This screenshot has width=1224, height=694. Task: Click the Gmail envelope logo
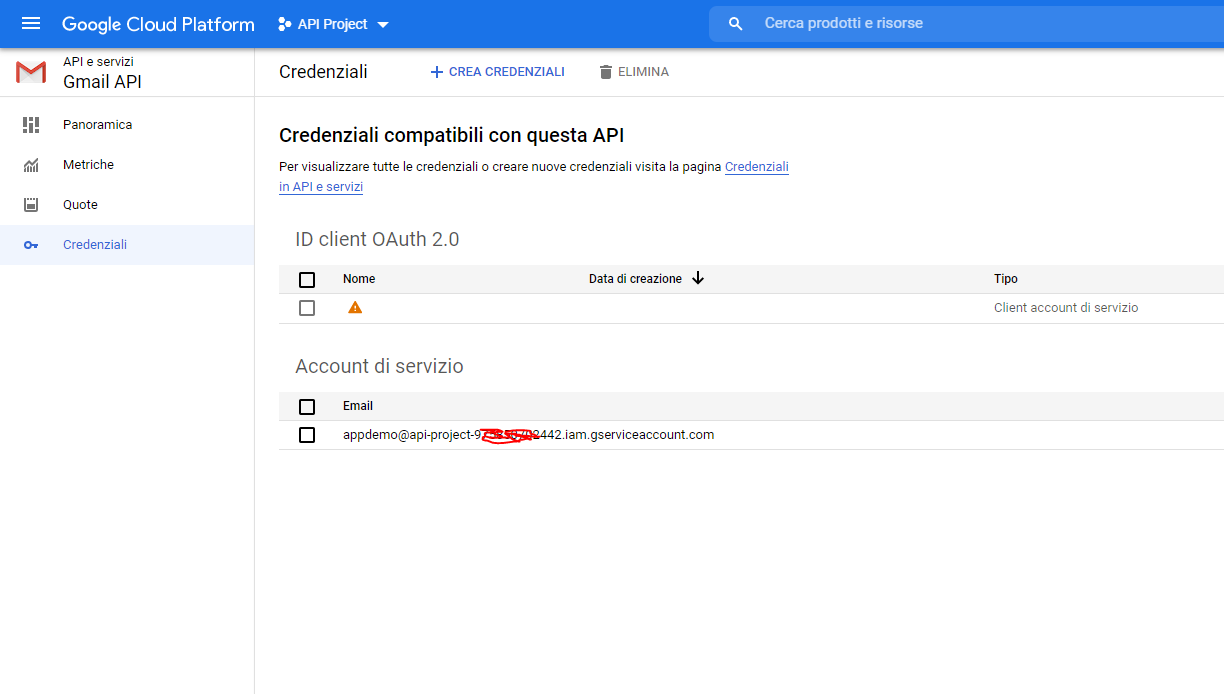click(x=31, y=72)
